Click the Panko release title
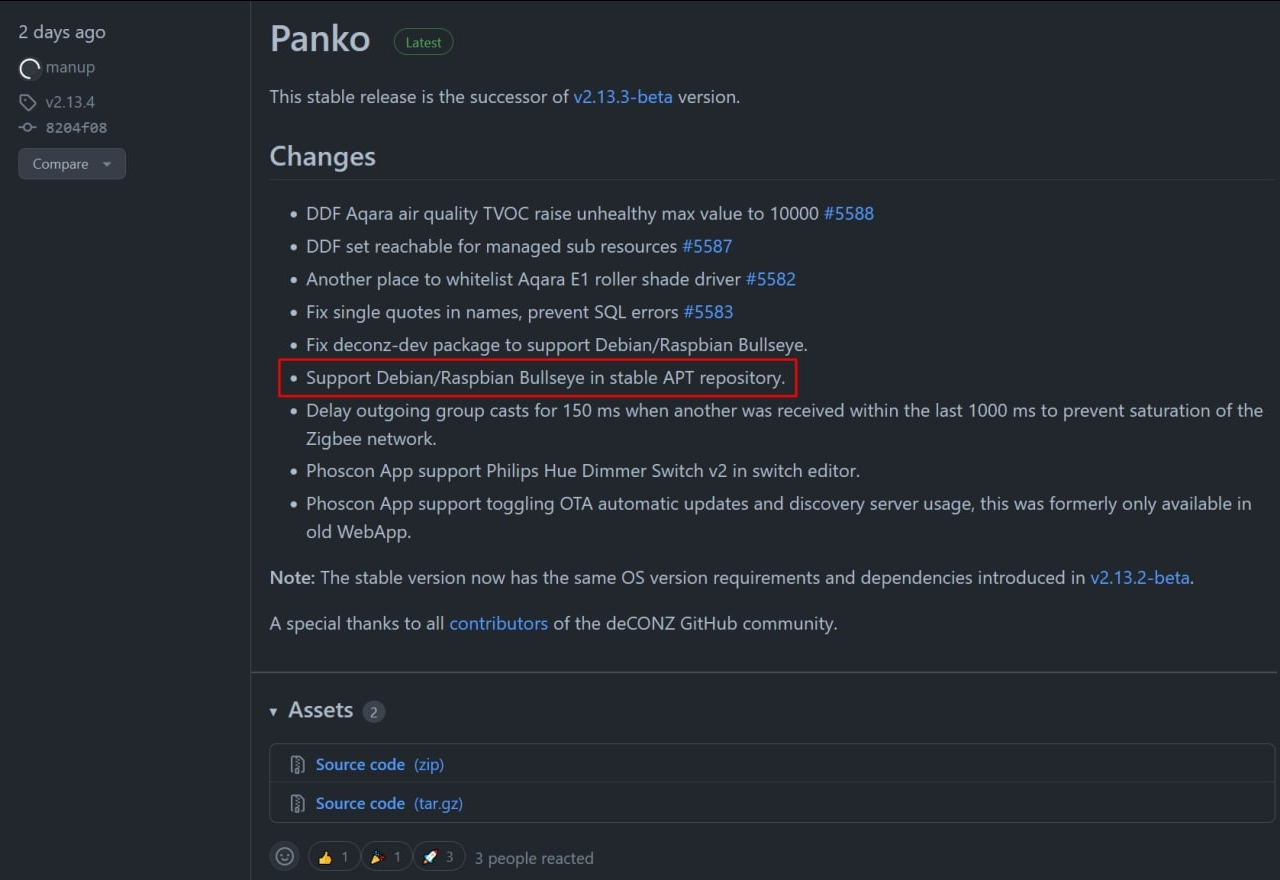This screenshot has height=880, width=1280. tap(320, 39)
